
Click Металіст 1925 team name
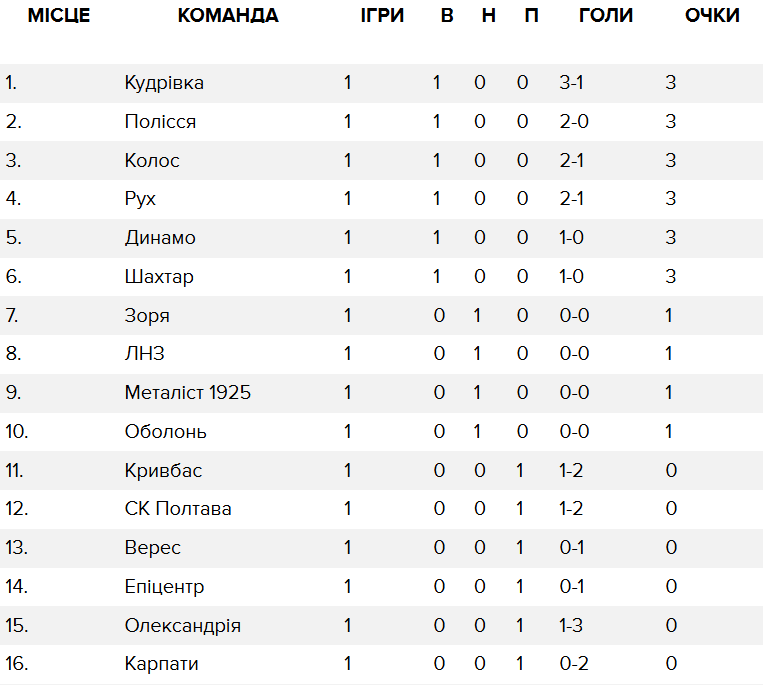click(188, 393)
